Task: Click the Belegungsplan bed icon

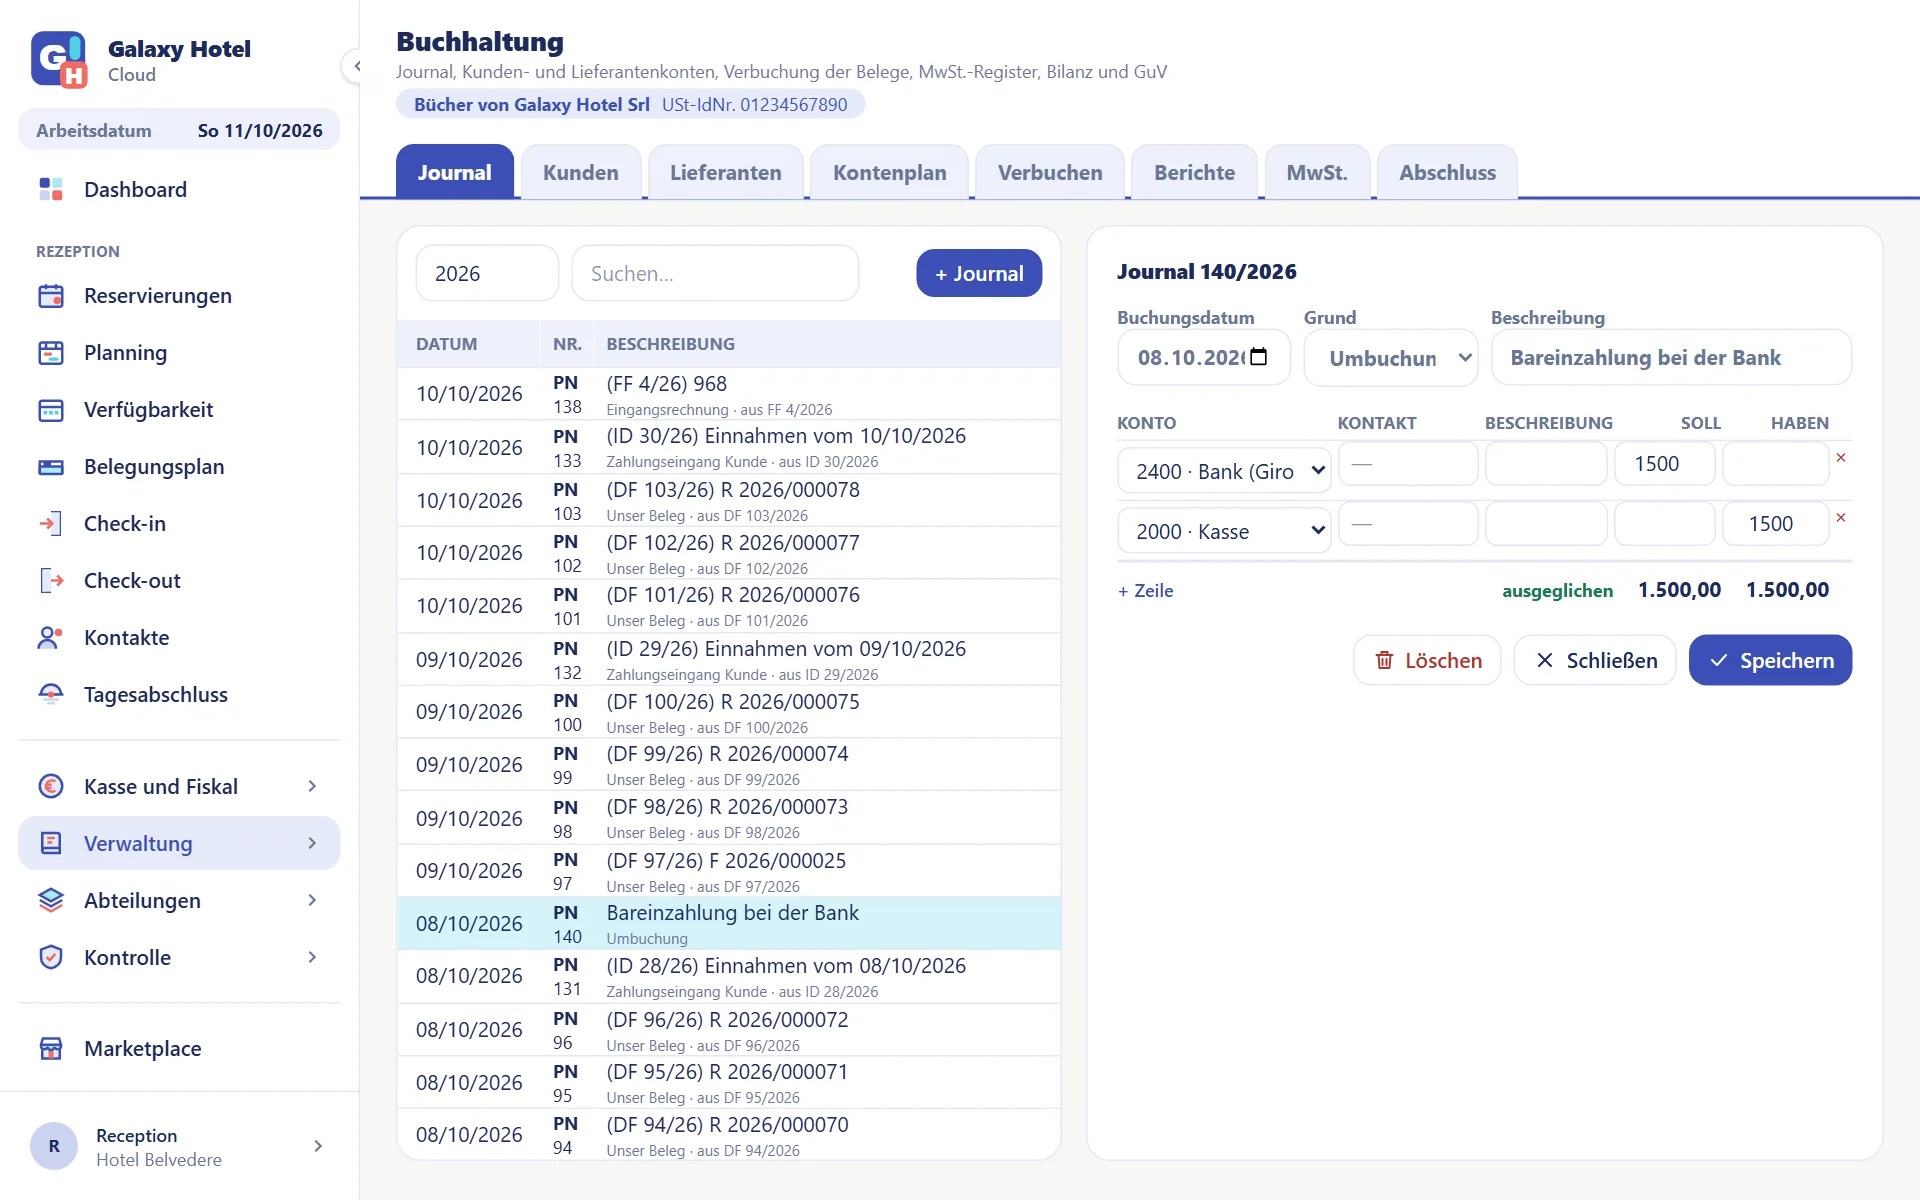Action: 51,467
